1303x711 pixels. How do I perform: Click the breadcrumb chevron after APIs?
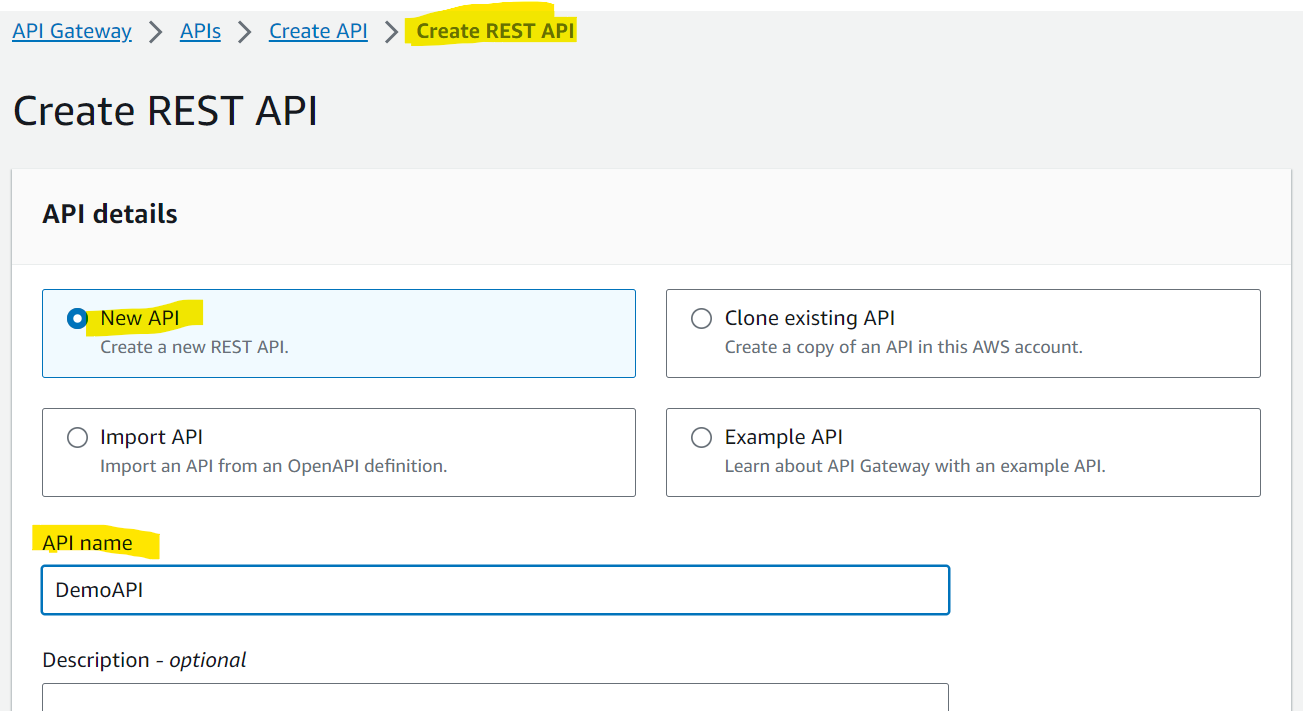(245, 32)
